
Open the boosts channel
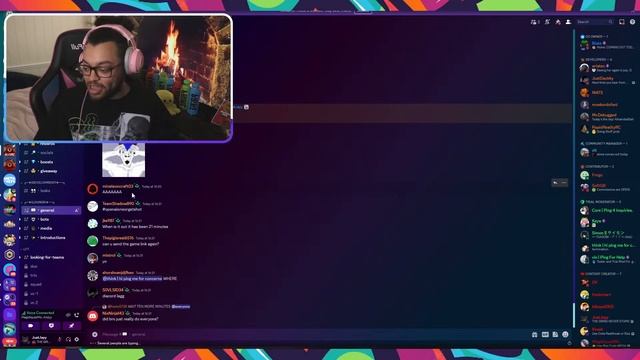tap(47, 162)
